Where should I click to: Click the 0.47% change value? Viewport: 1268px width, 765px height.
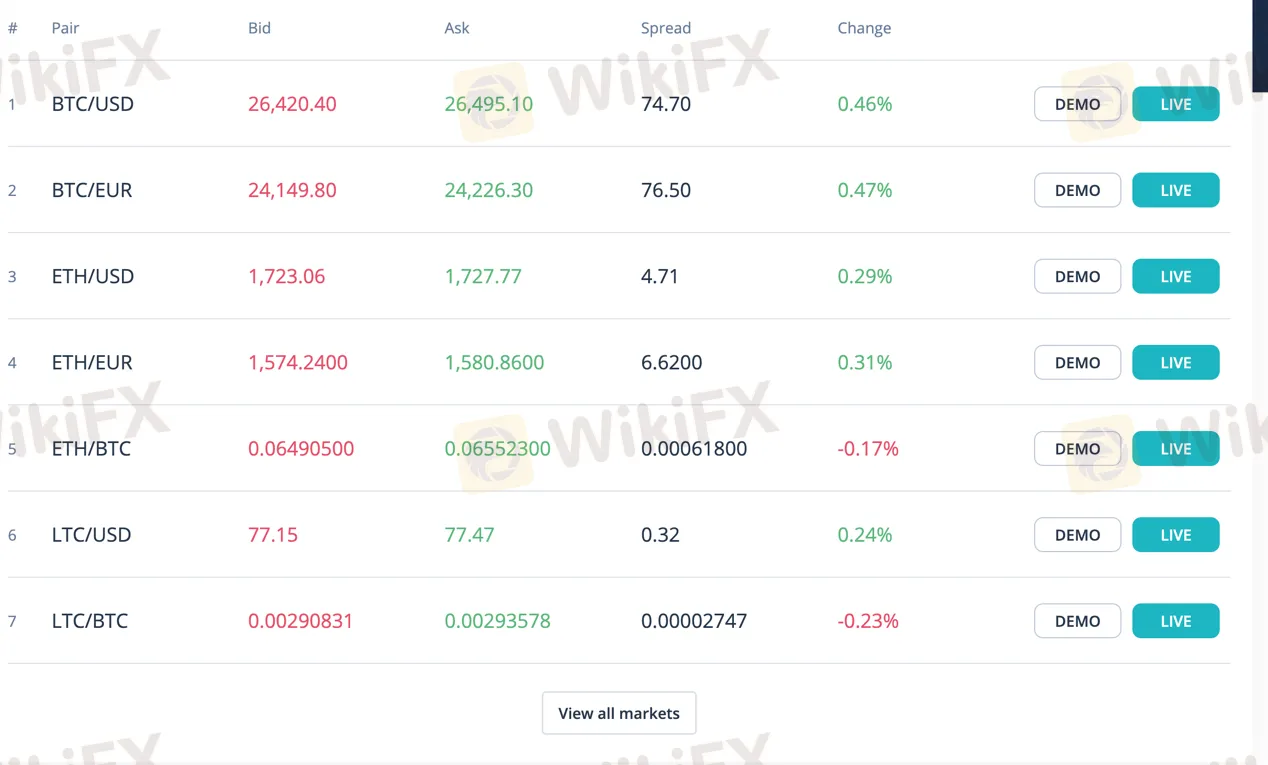865,190
